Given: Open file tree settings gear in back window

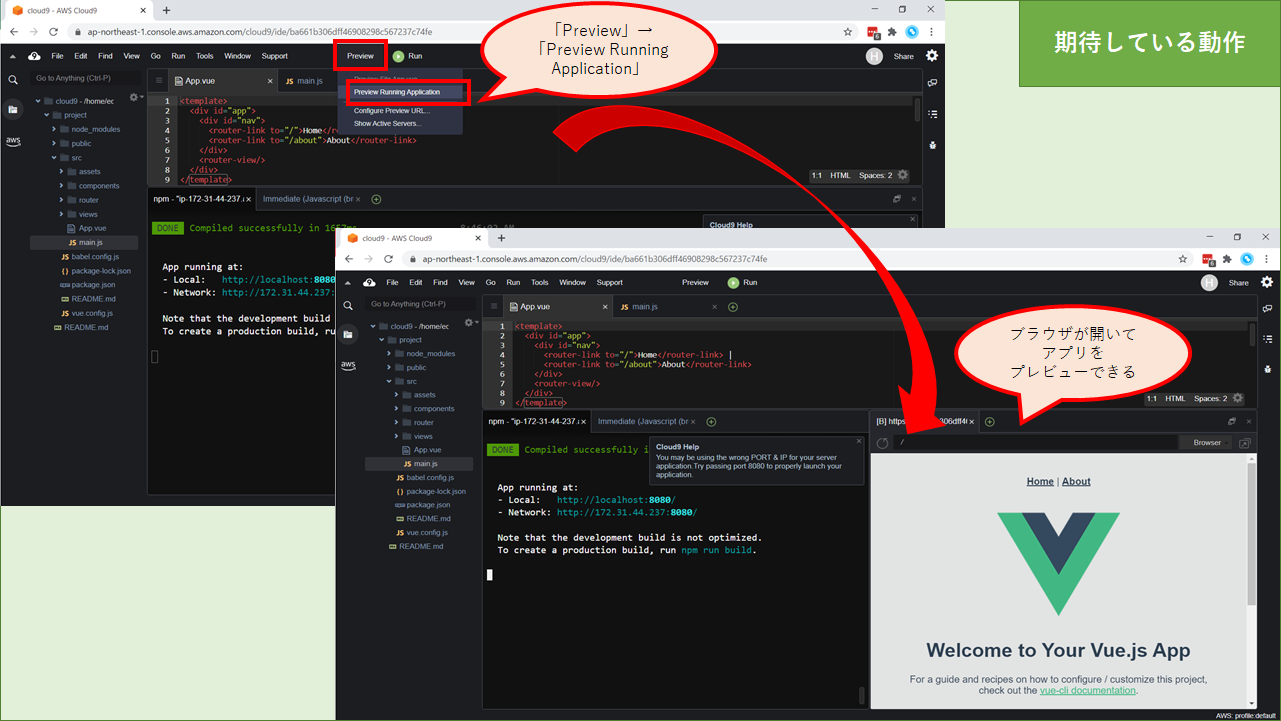Looking at the screenshot, I should pos(134,97).
